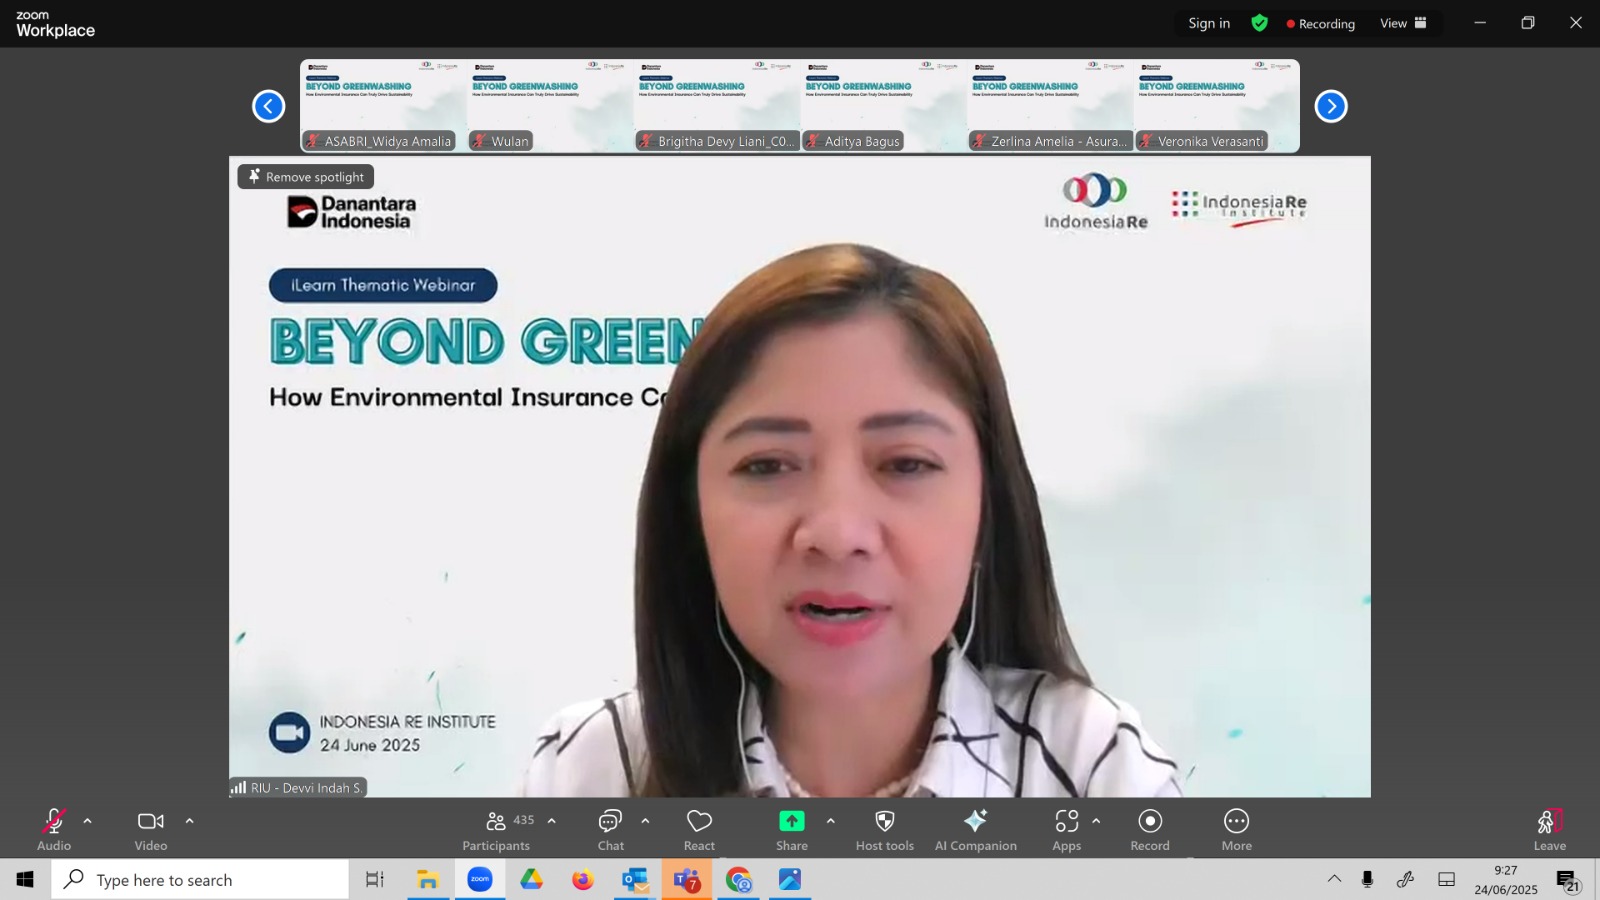Screen dimensions: 1600x900
Task: Expand video options arrow beside Video
Action: coord(189,821)
